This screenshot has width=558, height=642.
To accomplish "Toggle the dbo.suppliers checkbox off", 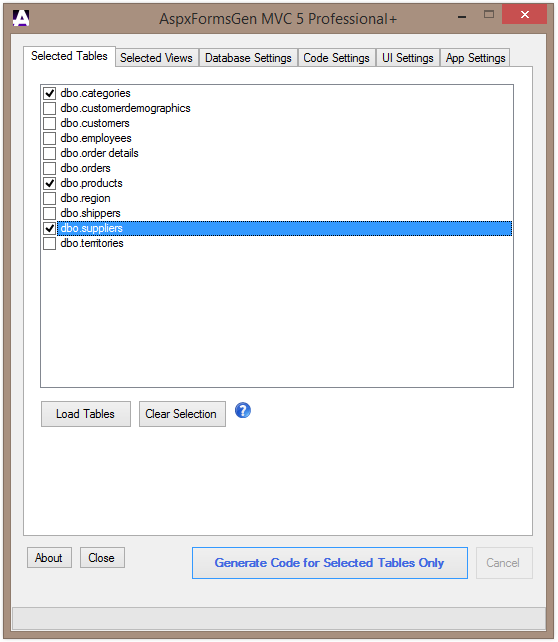I will 50,228.
